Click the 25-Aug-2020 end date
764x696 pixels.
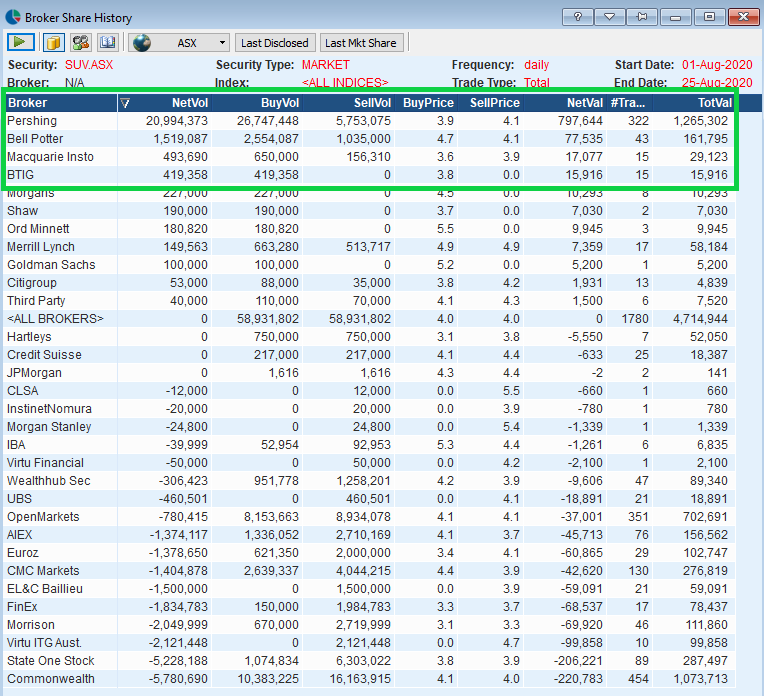pyautogui.click(x=717, y=82)
